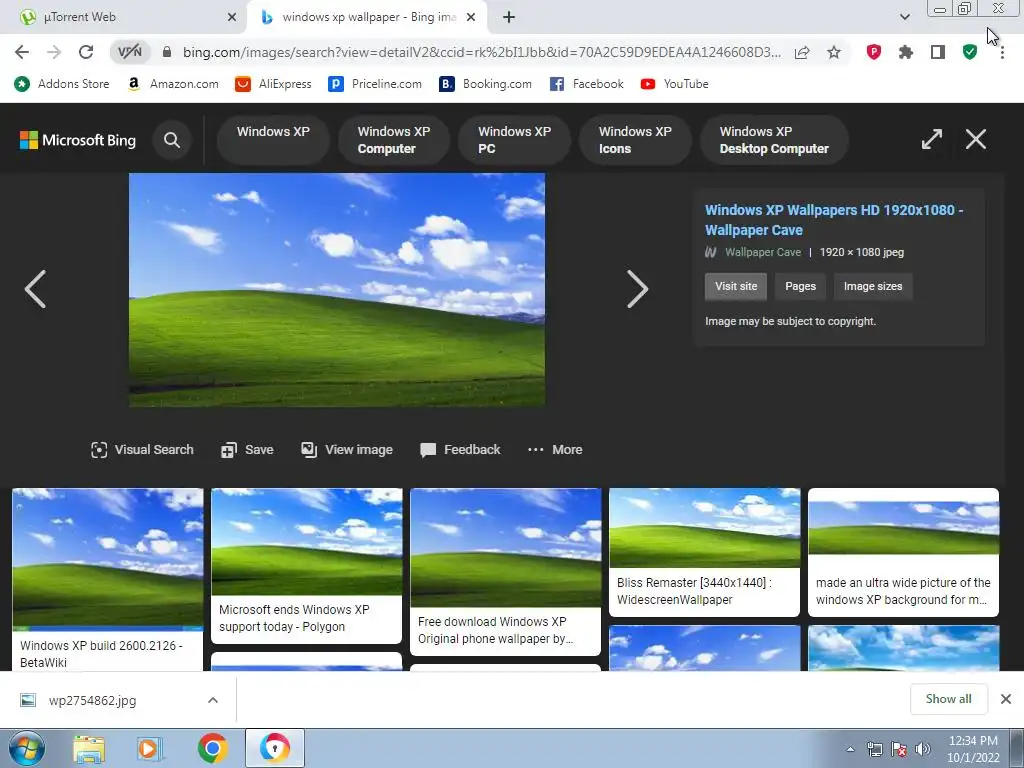Open the media player taskbar icon
Image resolution: width=1024 pixels, height=768 pixels.
pyautogui.click(x=148, y=748)
